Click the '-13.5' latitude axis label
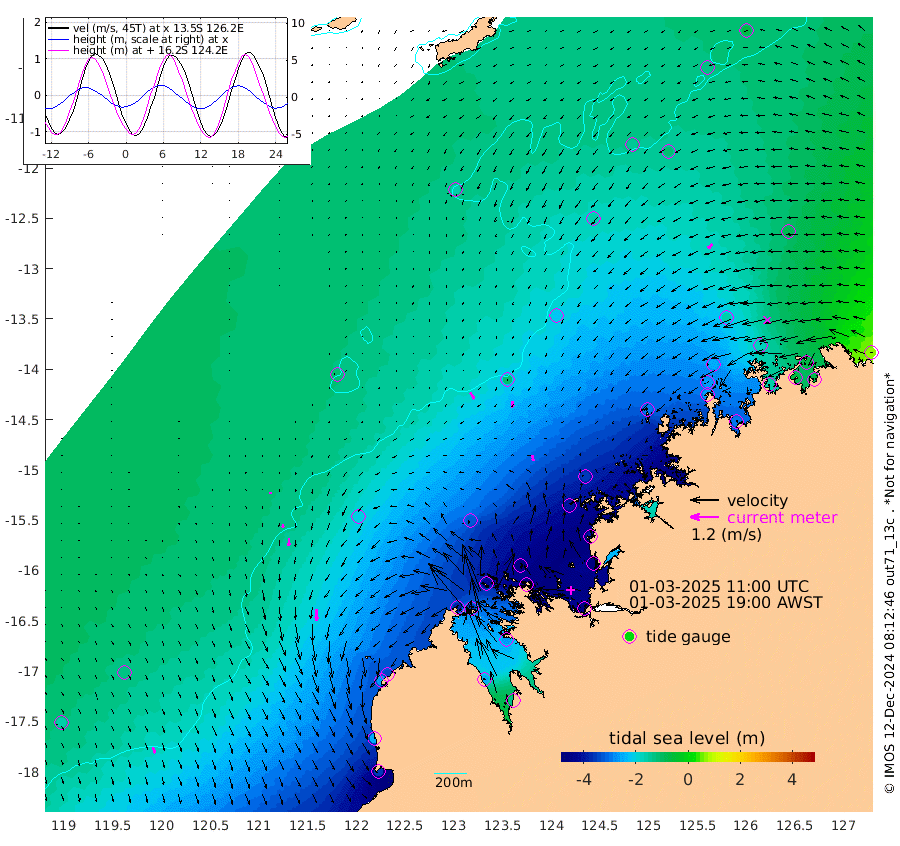Image resolution: width=900 pixels, height=846 pixels. click(x=22, y=319)
